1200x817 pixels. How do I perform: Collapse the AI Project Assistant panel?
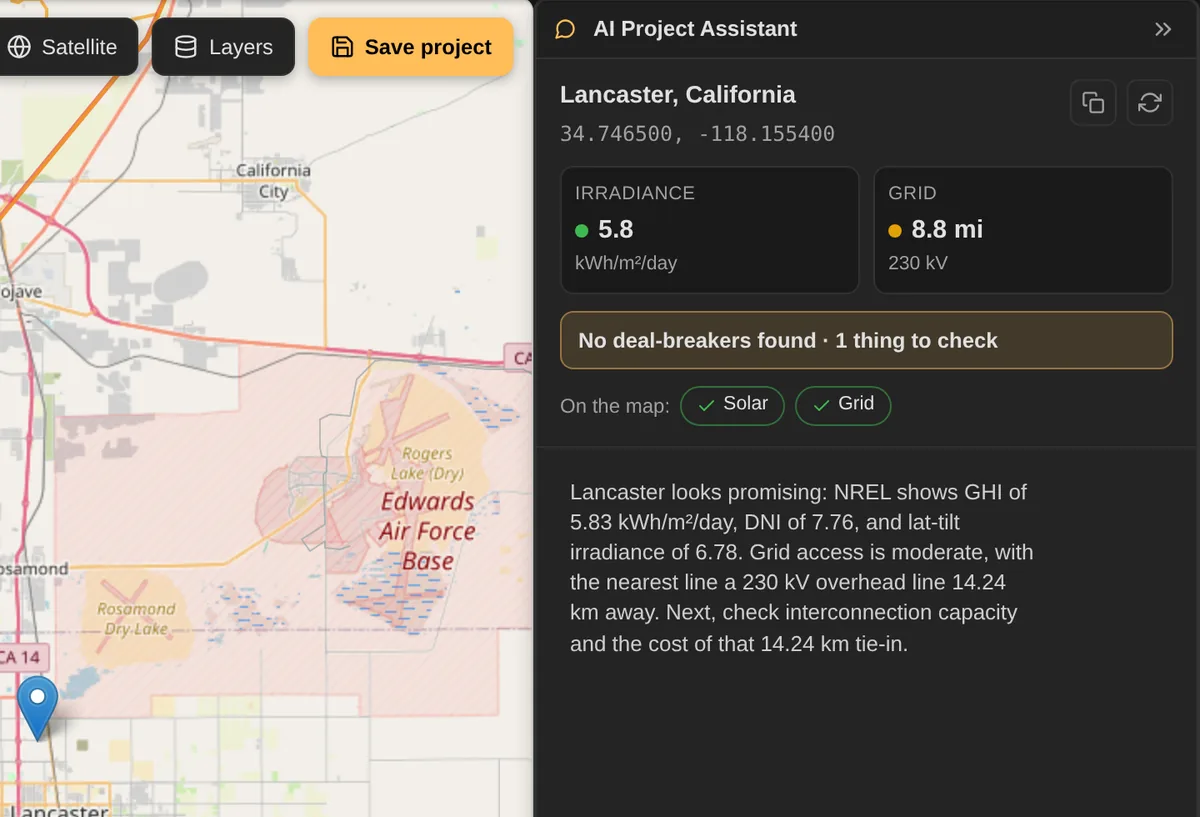(x=1163, y=29)
